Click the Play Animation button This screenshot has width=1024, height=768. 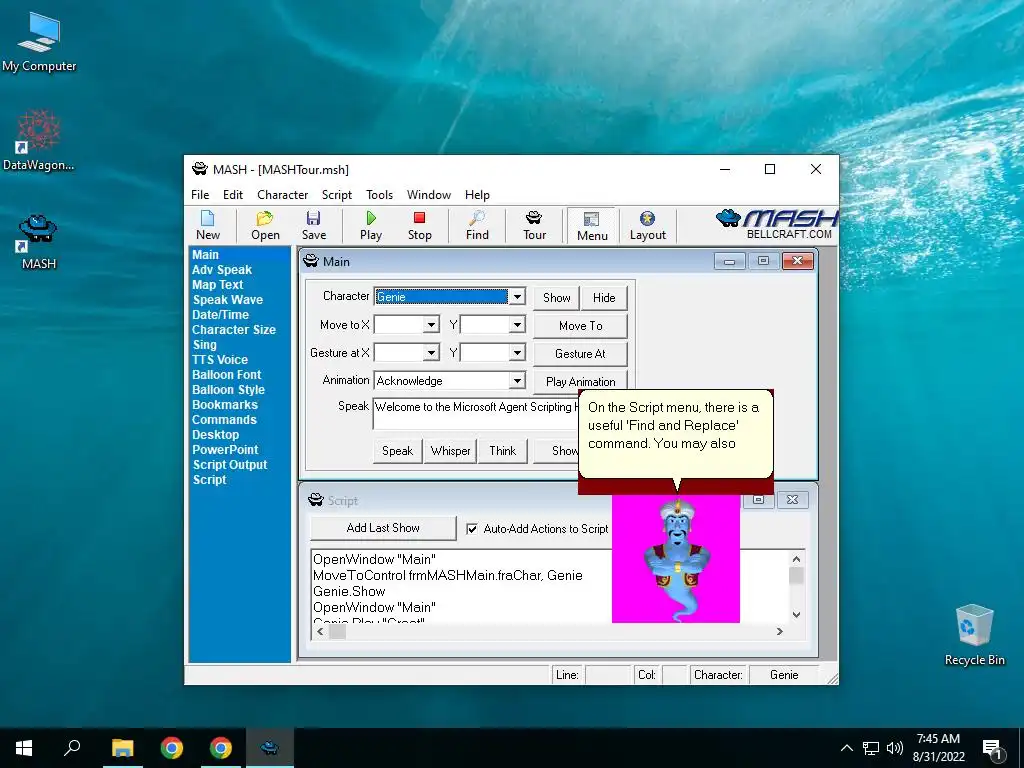pyautogui.click(x=581, y=380)
